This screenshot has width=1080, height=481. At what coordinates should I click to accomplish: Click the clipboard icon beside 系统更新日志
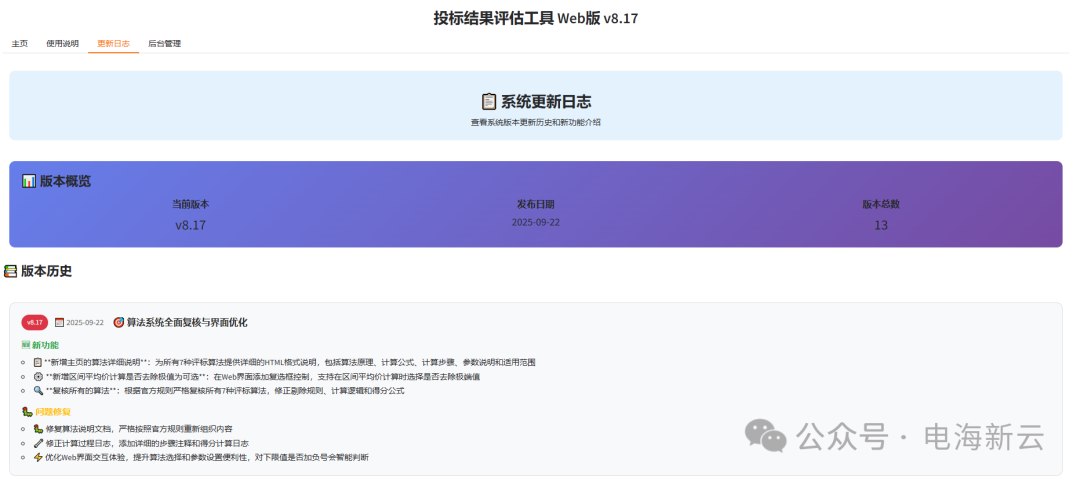point(489,101)
